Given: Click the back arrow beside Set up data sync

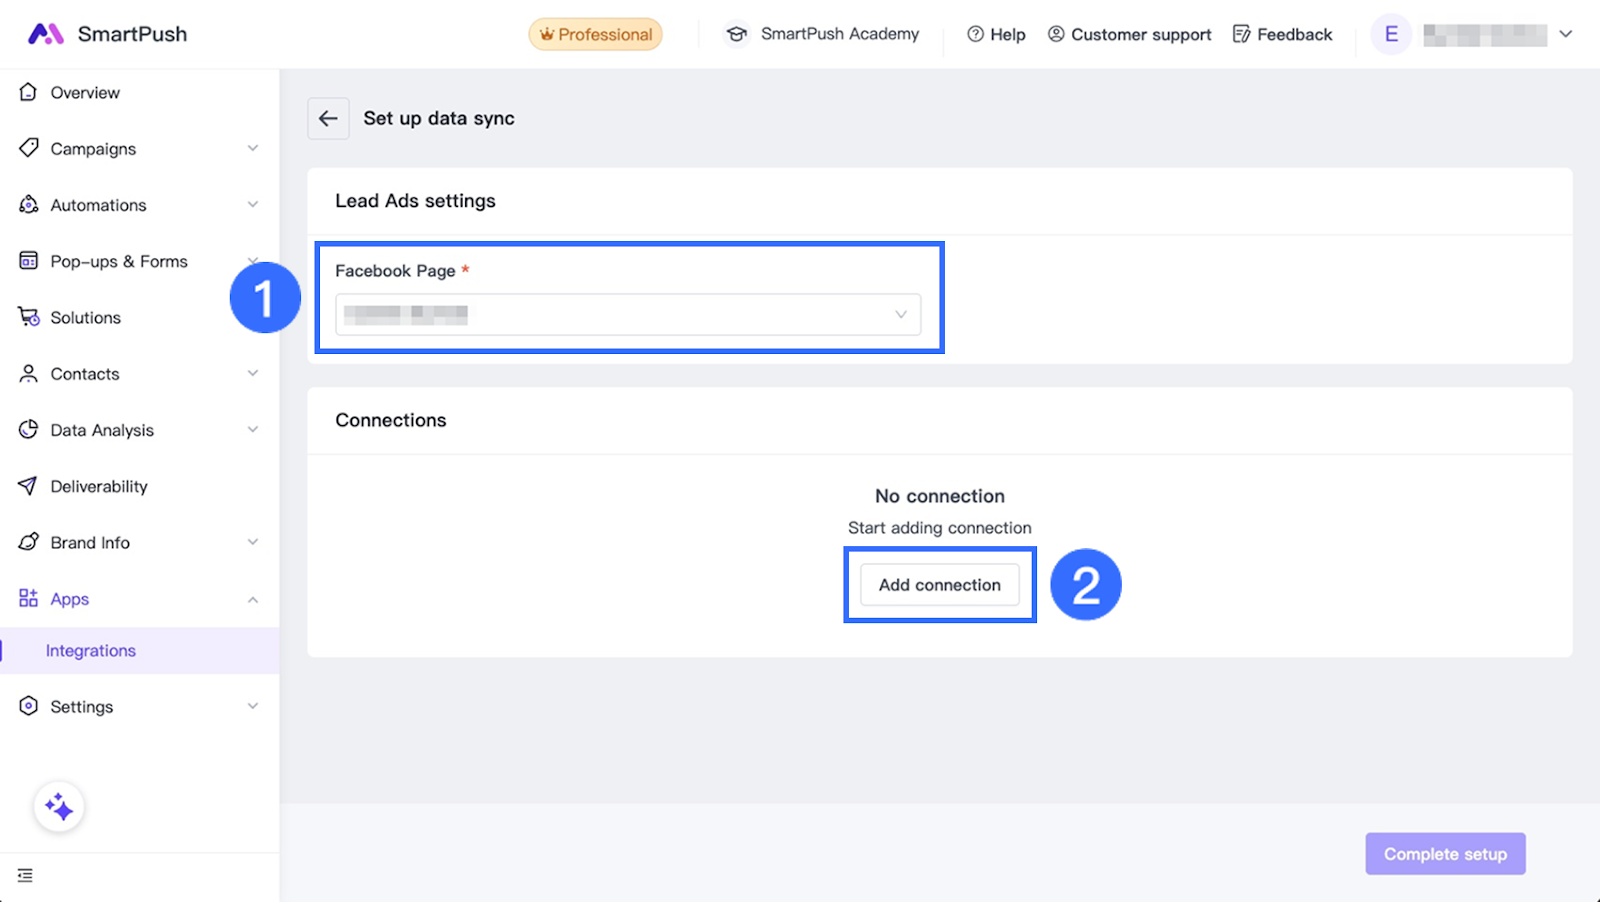Looking at the screenshot, I should [328, 118].
